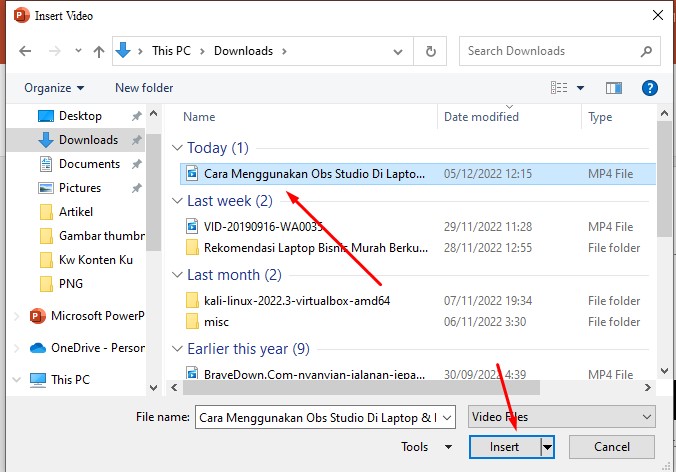This screenshot has width=676, height=472.
Task: Click the pin icon next to Pictures
Action: click(136, 188)
